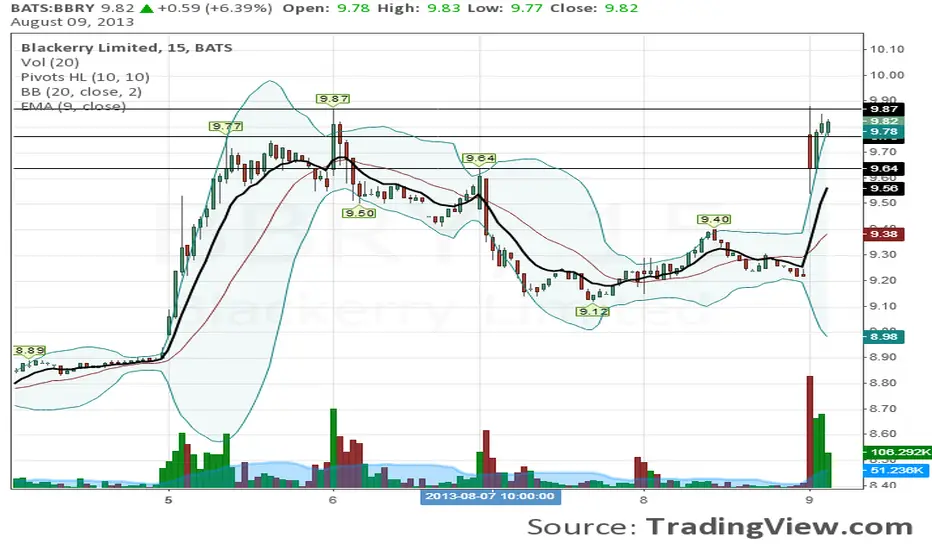The height and width of the screenshot is (550, 932).
Task: Click day 5 on the time axis
Action: 169,500
